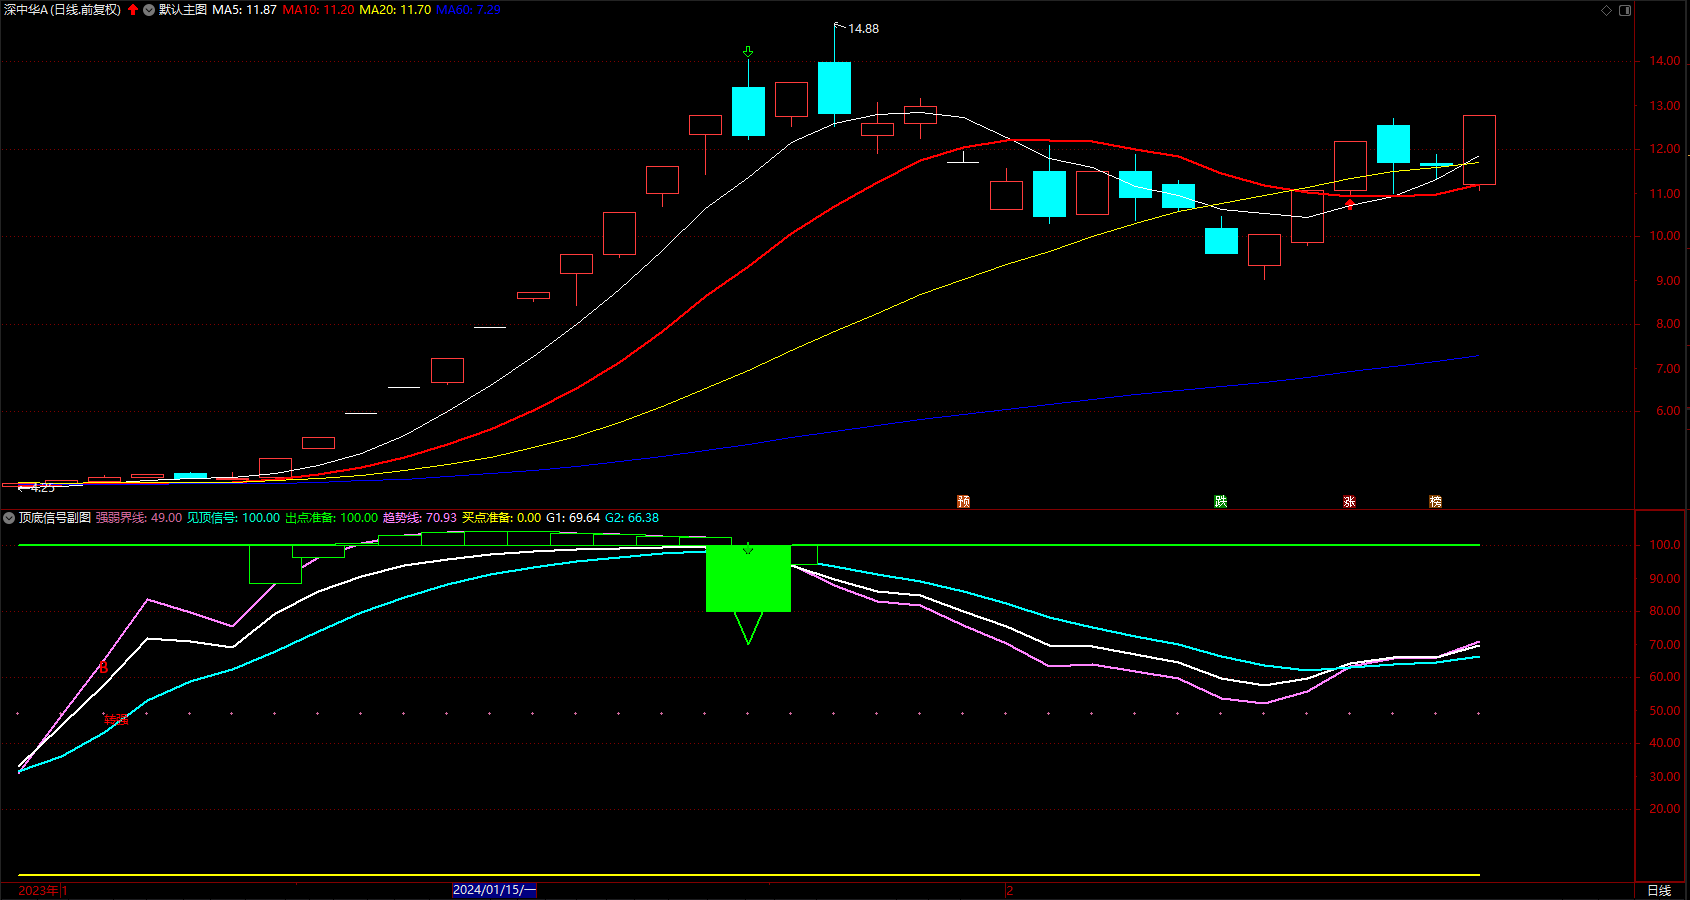
Task: Click the 14.88 high price label
Action: pyautogui.click(x=863, y=29)
